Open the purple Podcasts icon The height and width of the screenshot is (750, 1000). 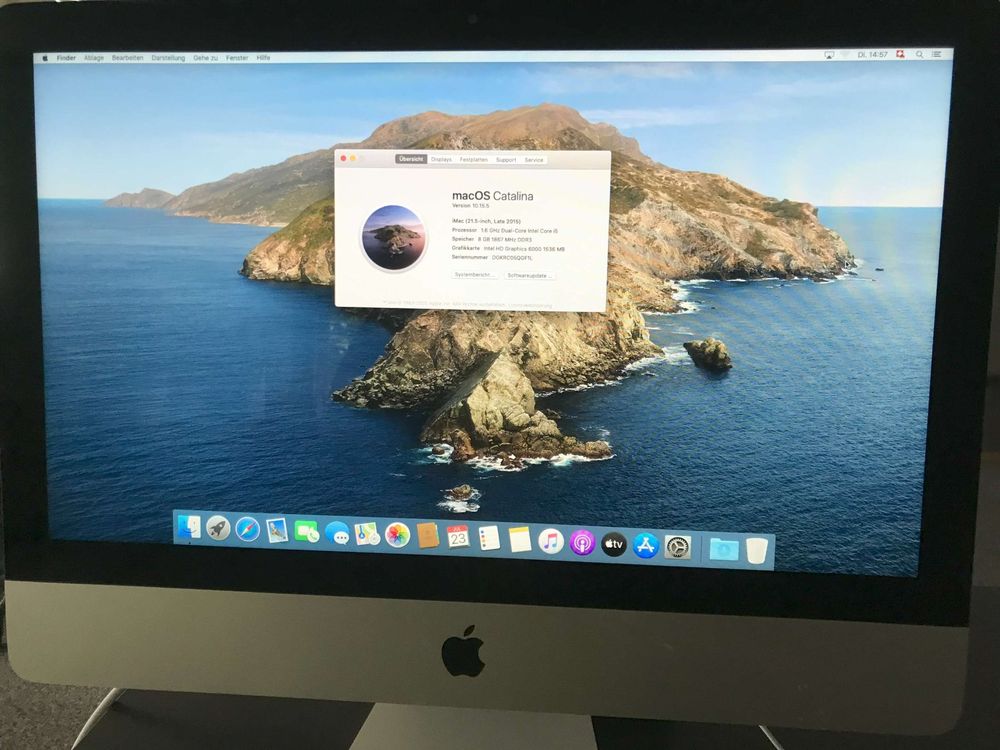coord(582,543)
